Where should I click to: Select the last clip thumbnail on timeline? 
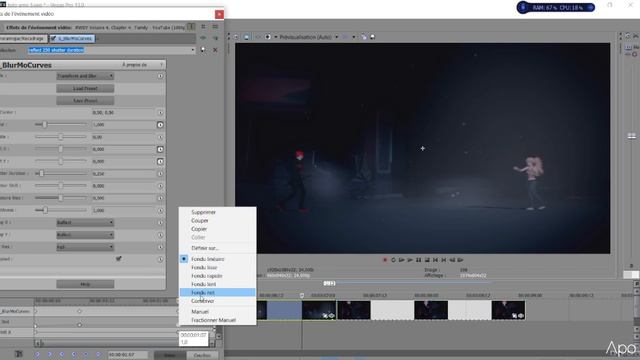(x=508, y=310)
